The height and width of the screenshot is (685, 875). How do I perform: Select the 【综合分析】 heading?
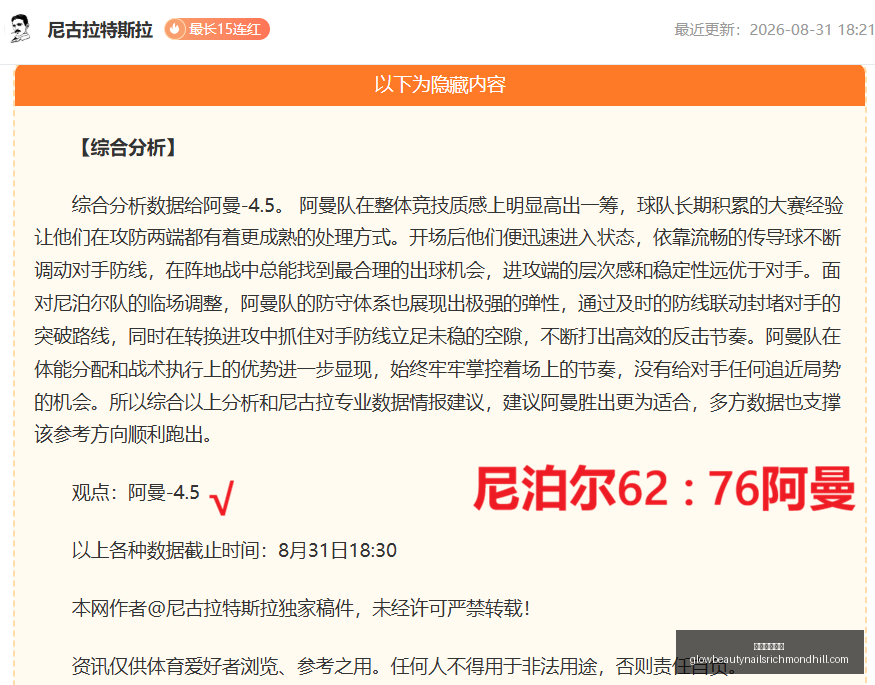point(128,148)
